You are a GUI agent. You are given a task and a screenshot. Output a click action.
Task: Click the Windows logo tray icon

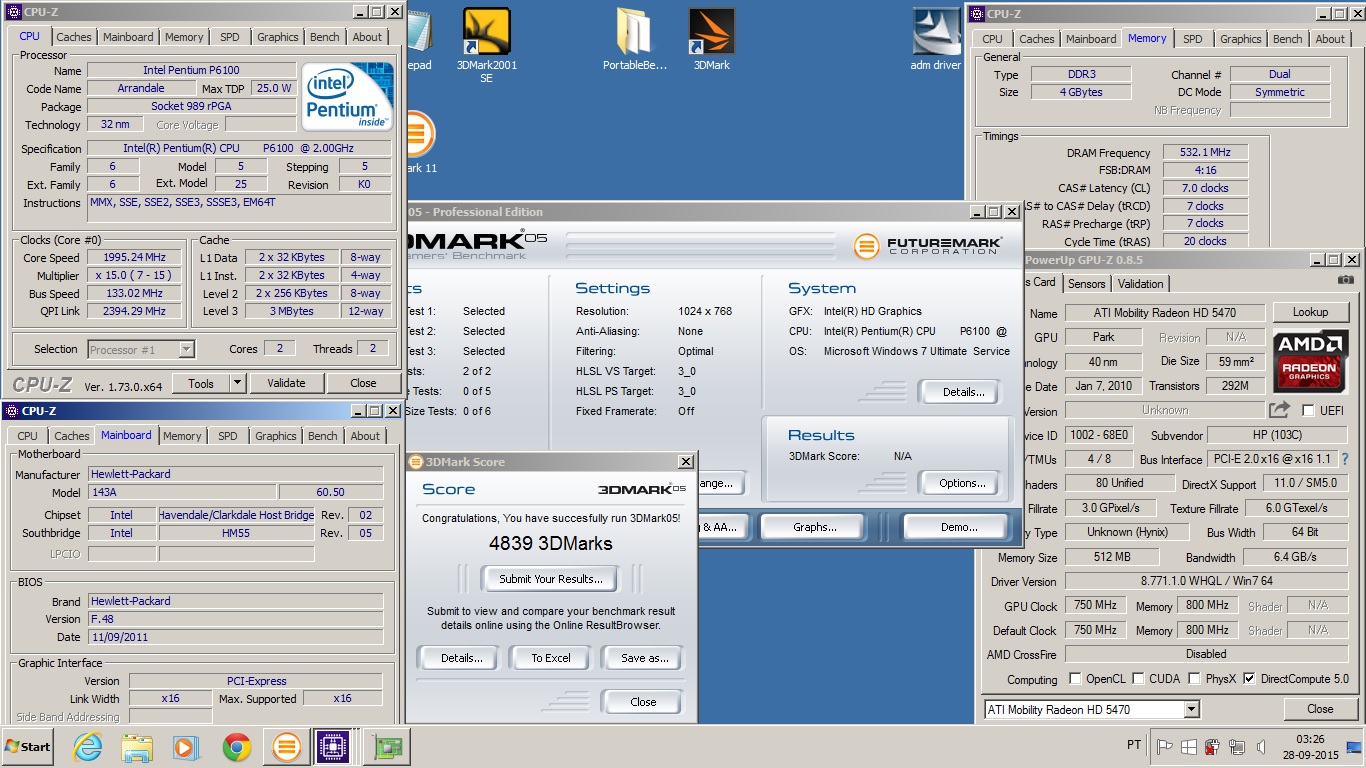(1189, 747)
